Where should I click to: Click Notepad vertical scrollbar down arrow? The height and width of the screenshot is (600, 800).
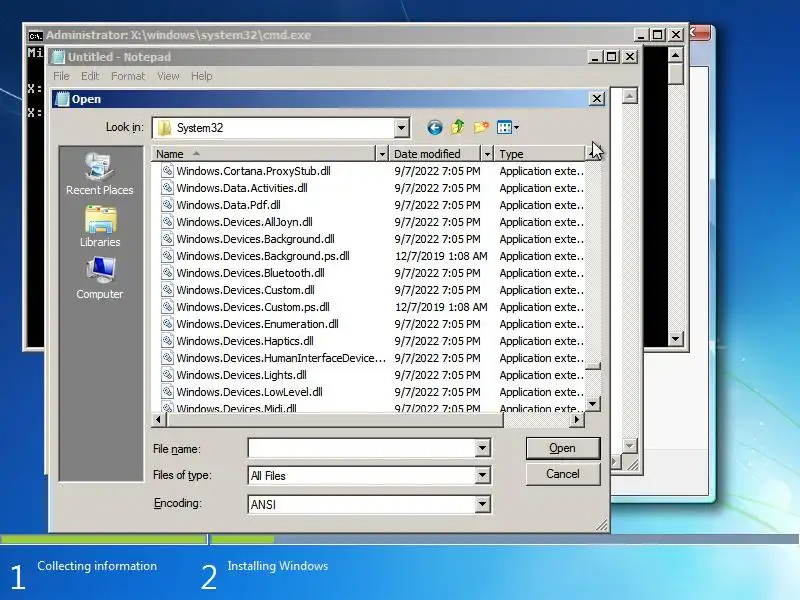(630, 445)
